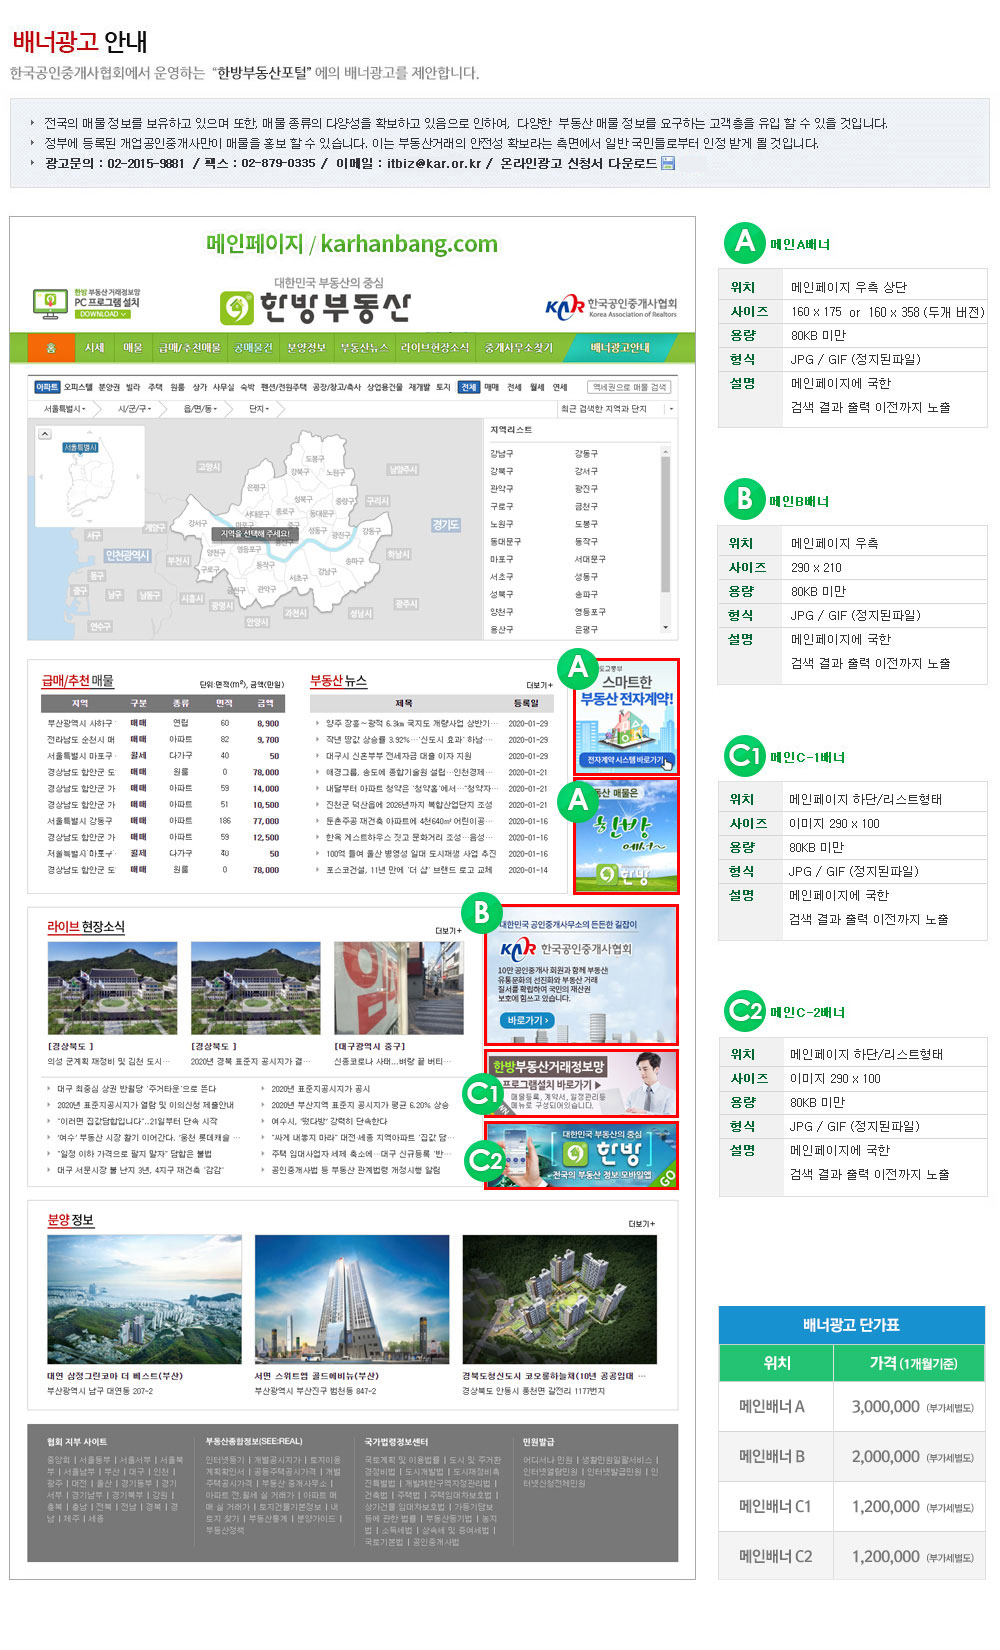Viewport: 1000px width, 1650px height.
Task: Click the 온라인광고 신청서 다운로드 text link
Action: pos(579,163)
